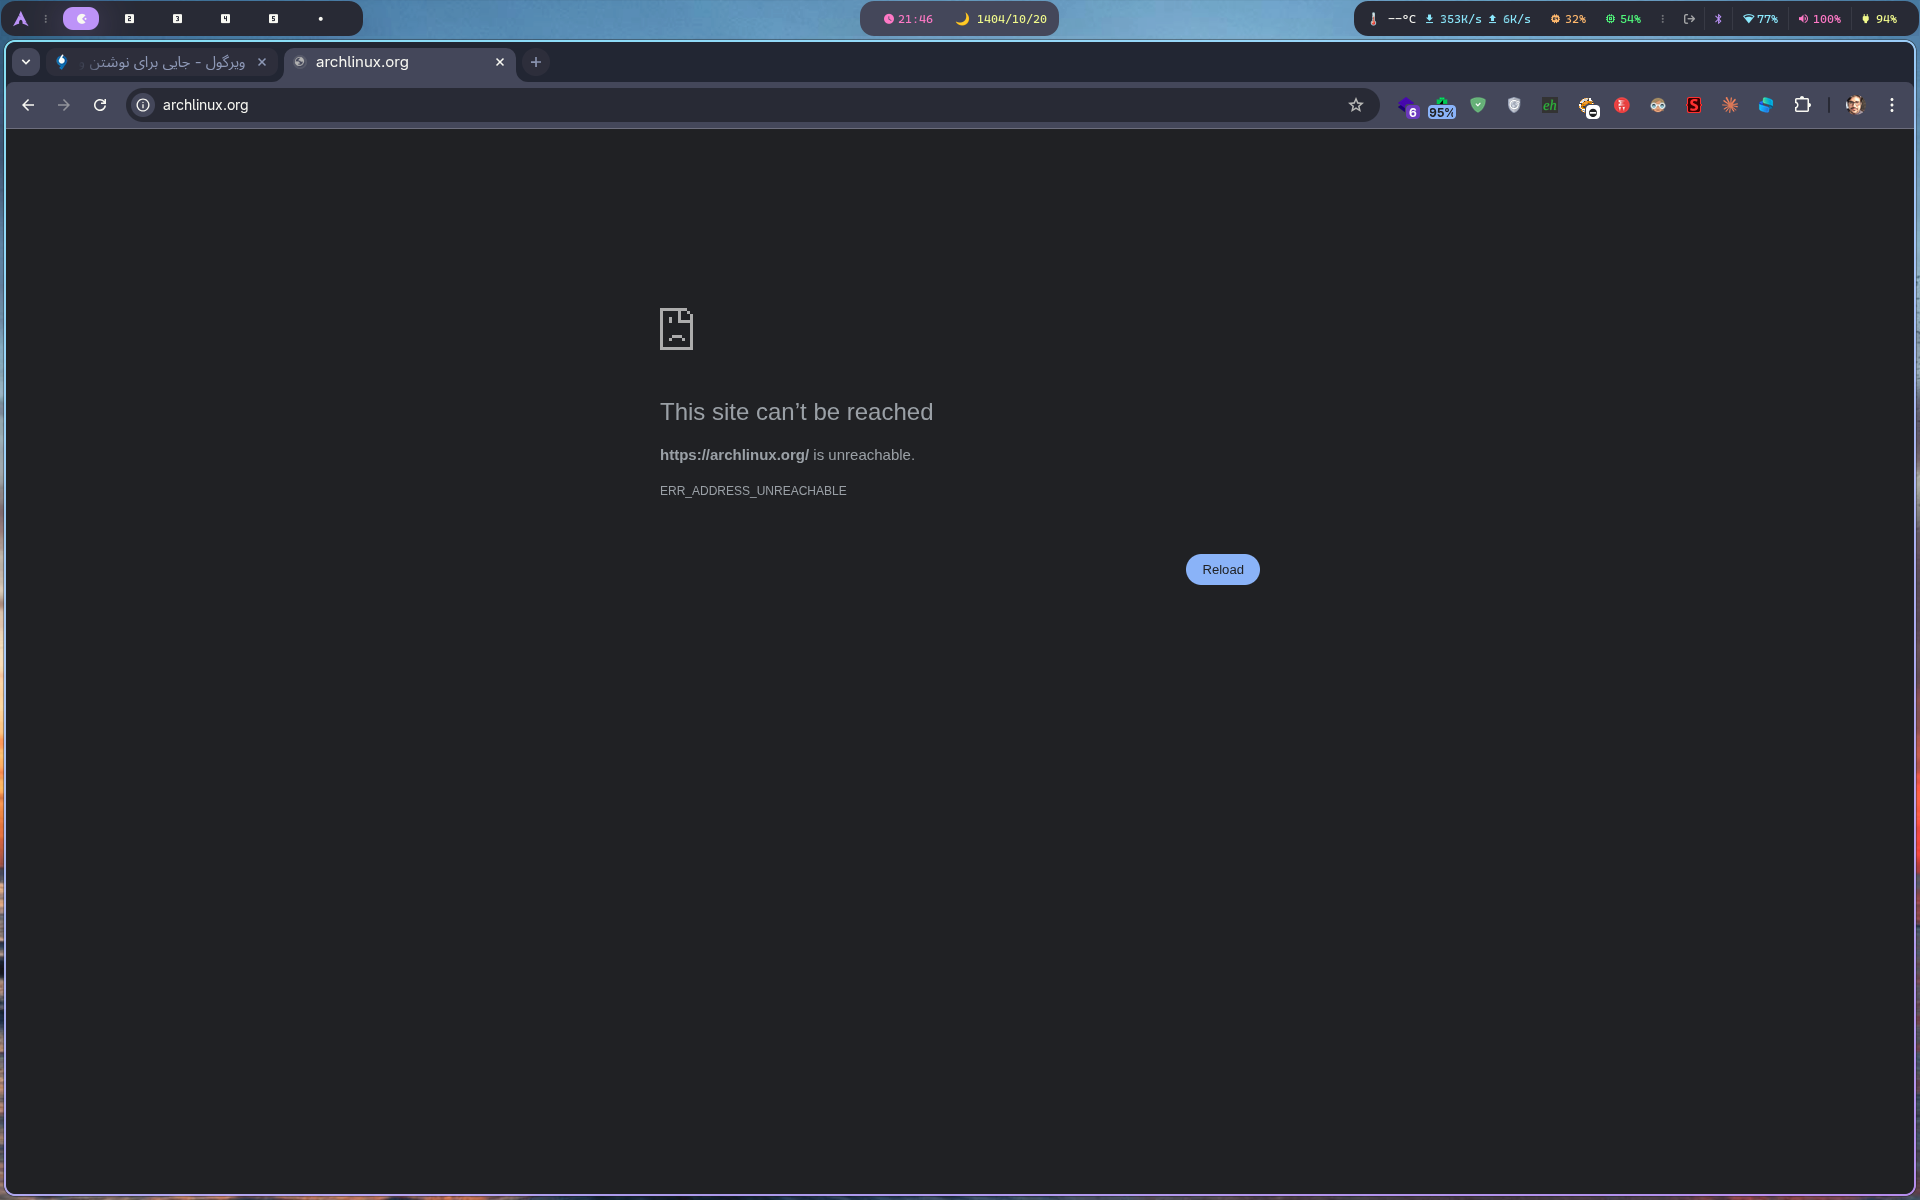
Task: Expand the tab search dropdown arrow
Action: coord(26,62)
